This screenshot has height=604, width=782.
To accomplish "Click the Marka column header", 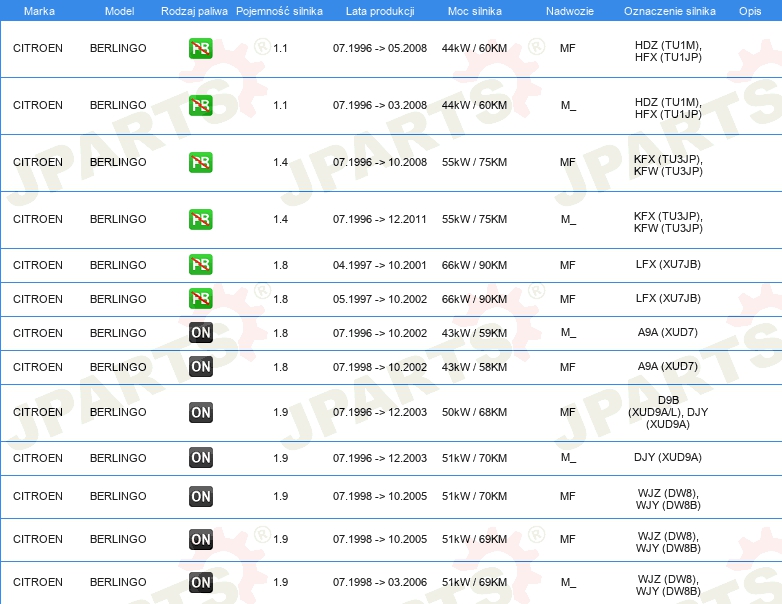I will pos(38,10).
